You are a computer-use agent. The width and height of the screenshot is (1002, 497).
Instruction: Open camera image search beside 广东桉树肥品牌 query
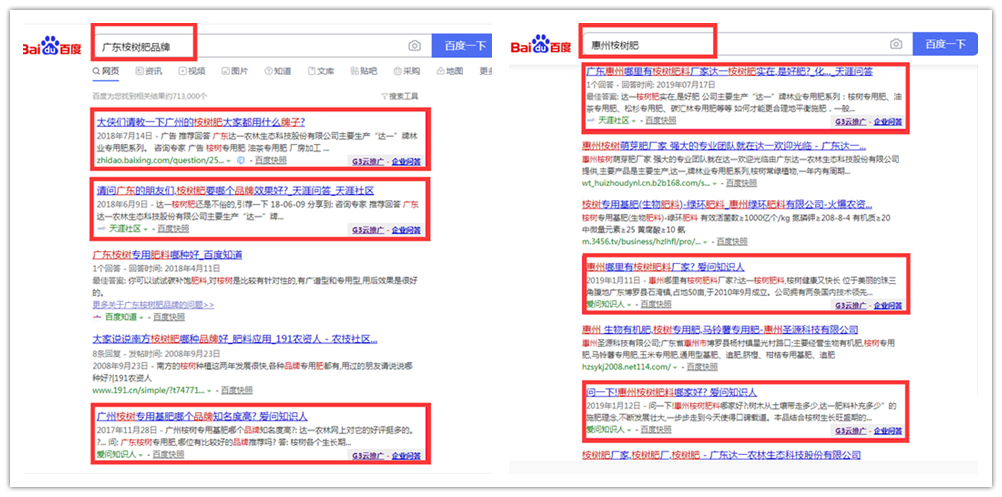pos(415,45)
